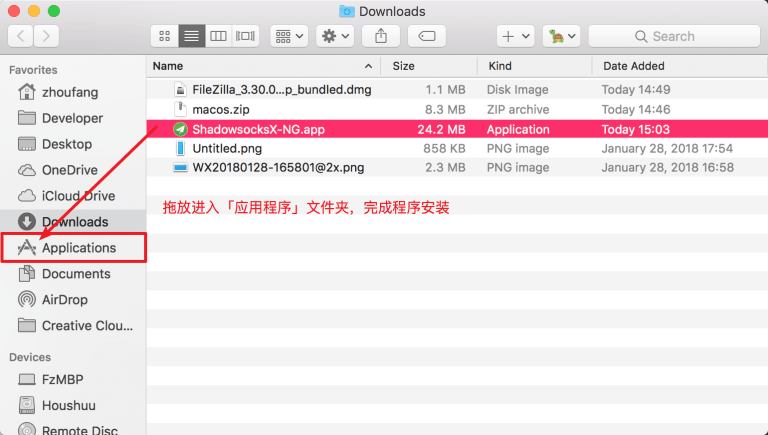Click the Desktop sidebar icon
Screen dimensions: 768x435
click(26, 144)
